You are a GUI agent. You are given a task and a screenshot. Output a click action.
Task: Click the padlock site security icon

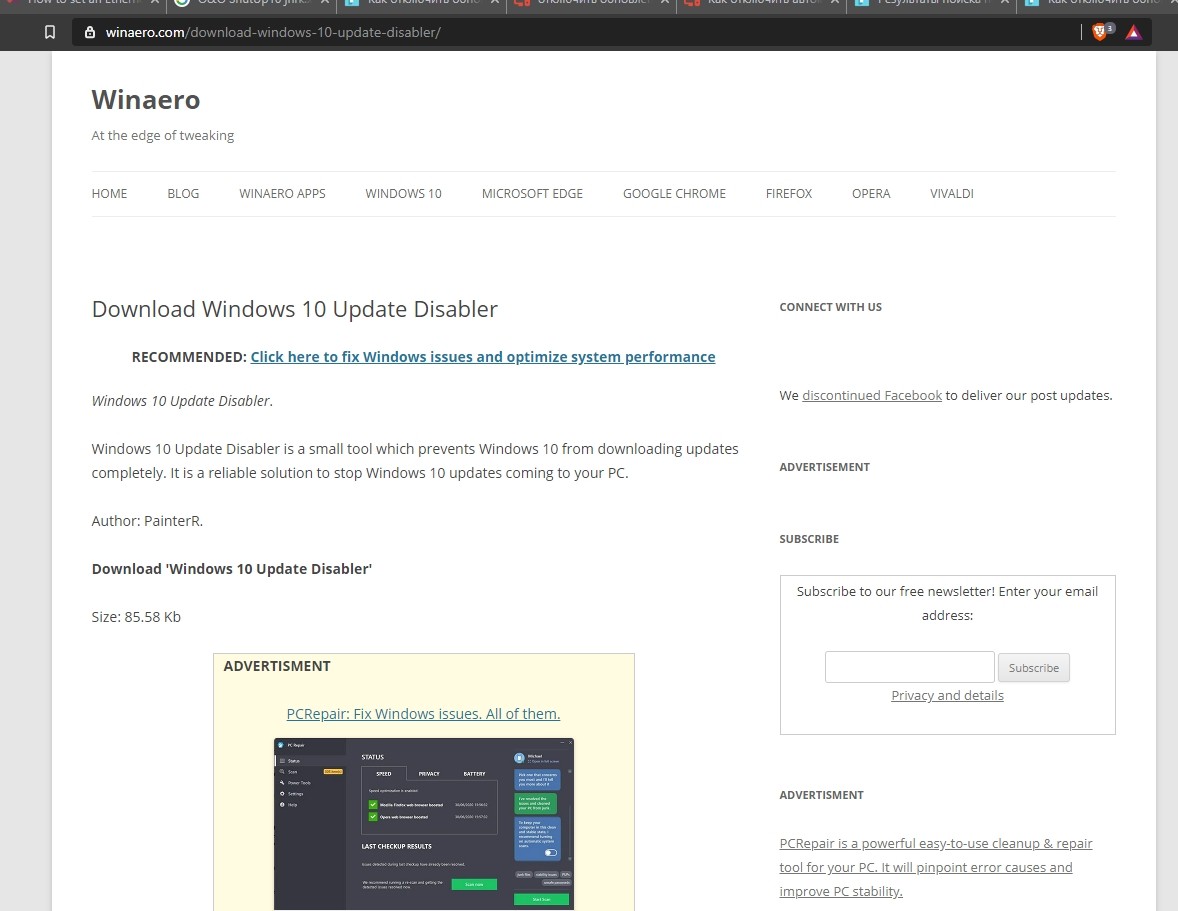tap(90, 32)
